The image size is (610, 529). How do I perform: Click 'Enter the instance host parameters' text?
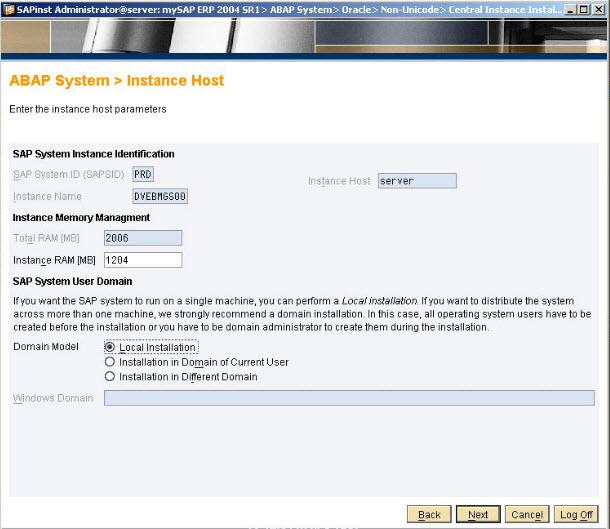click(x=88, y=109)
